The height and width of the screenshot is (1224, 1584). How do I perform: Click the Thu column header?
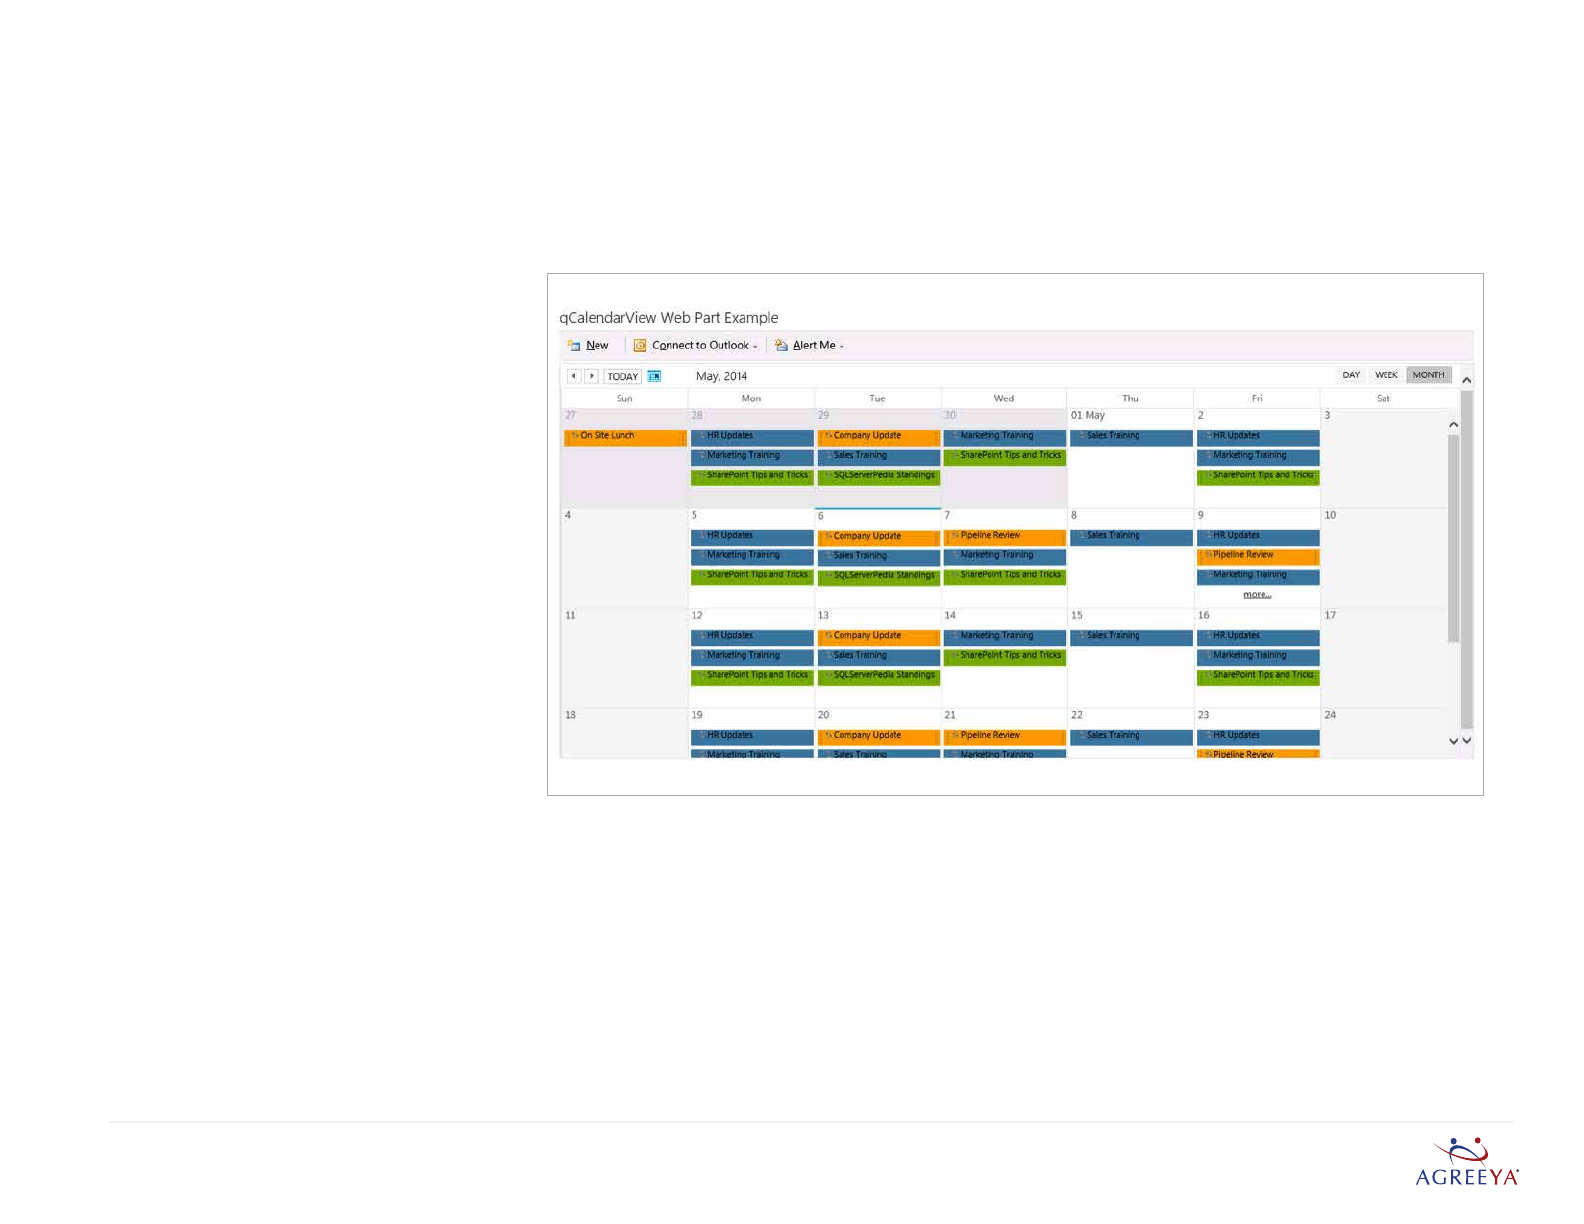1130,399
